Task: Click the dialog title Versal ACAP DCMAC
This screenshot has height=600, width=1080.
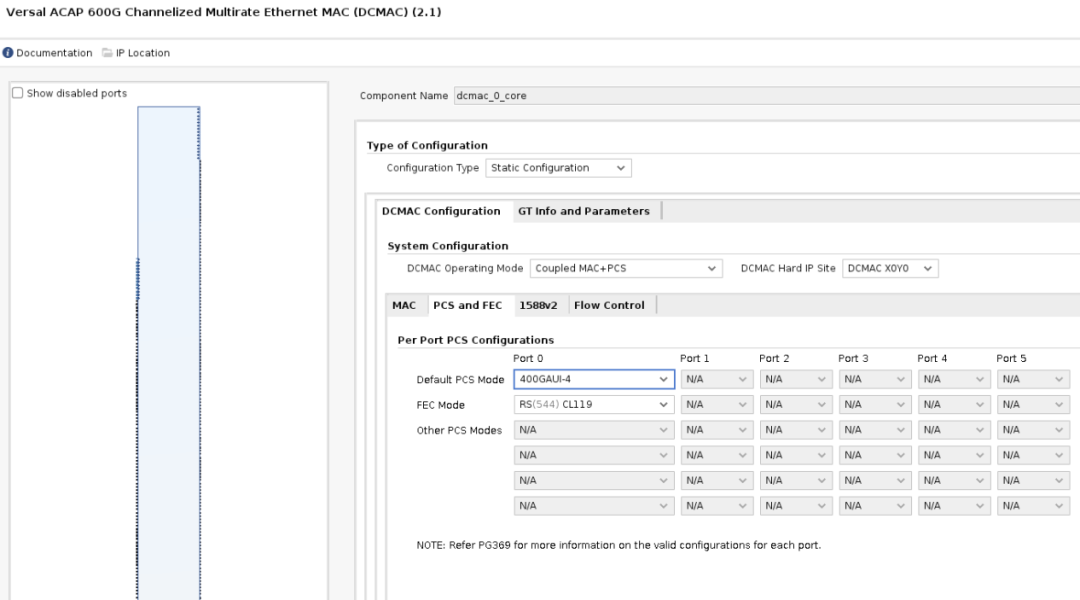Action: 224,12
